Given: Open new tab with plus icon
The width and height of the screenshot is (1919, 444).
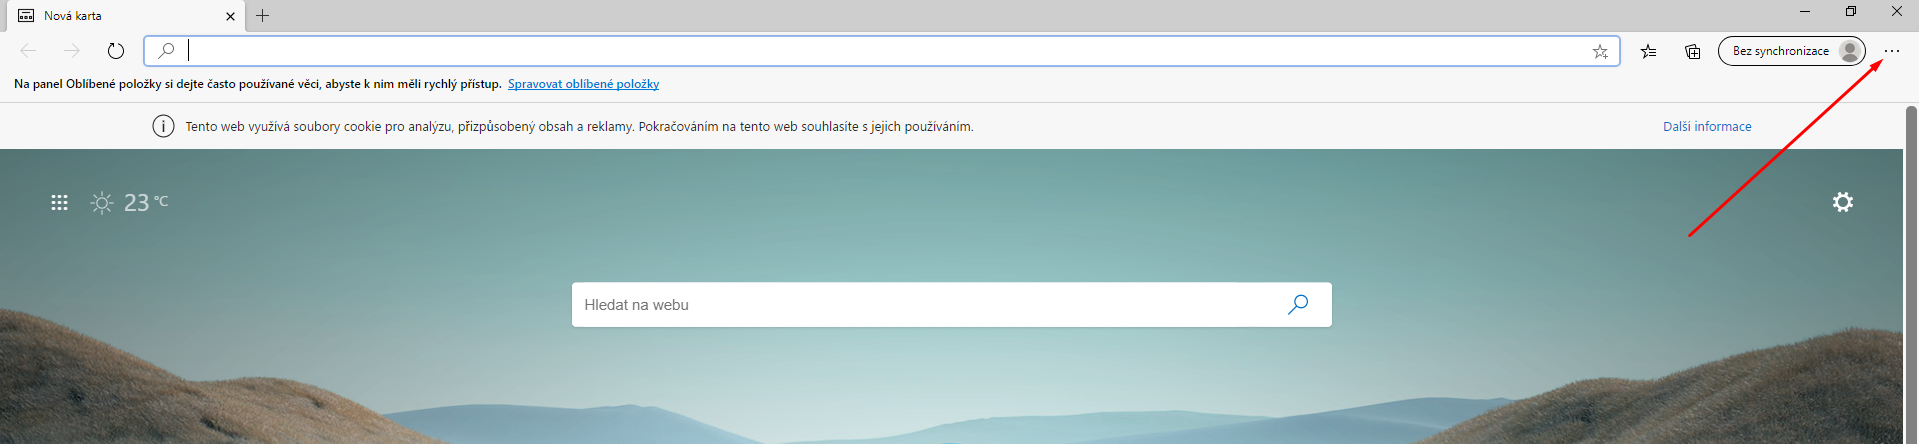Looking at the screenshot, I should [x=262, y=15].
